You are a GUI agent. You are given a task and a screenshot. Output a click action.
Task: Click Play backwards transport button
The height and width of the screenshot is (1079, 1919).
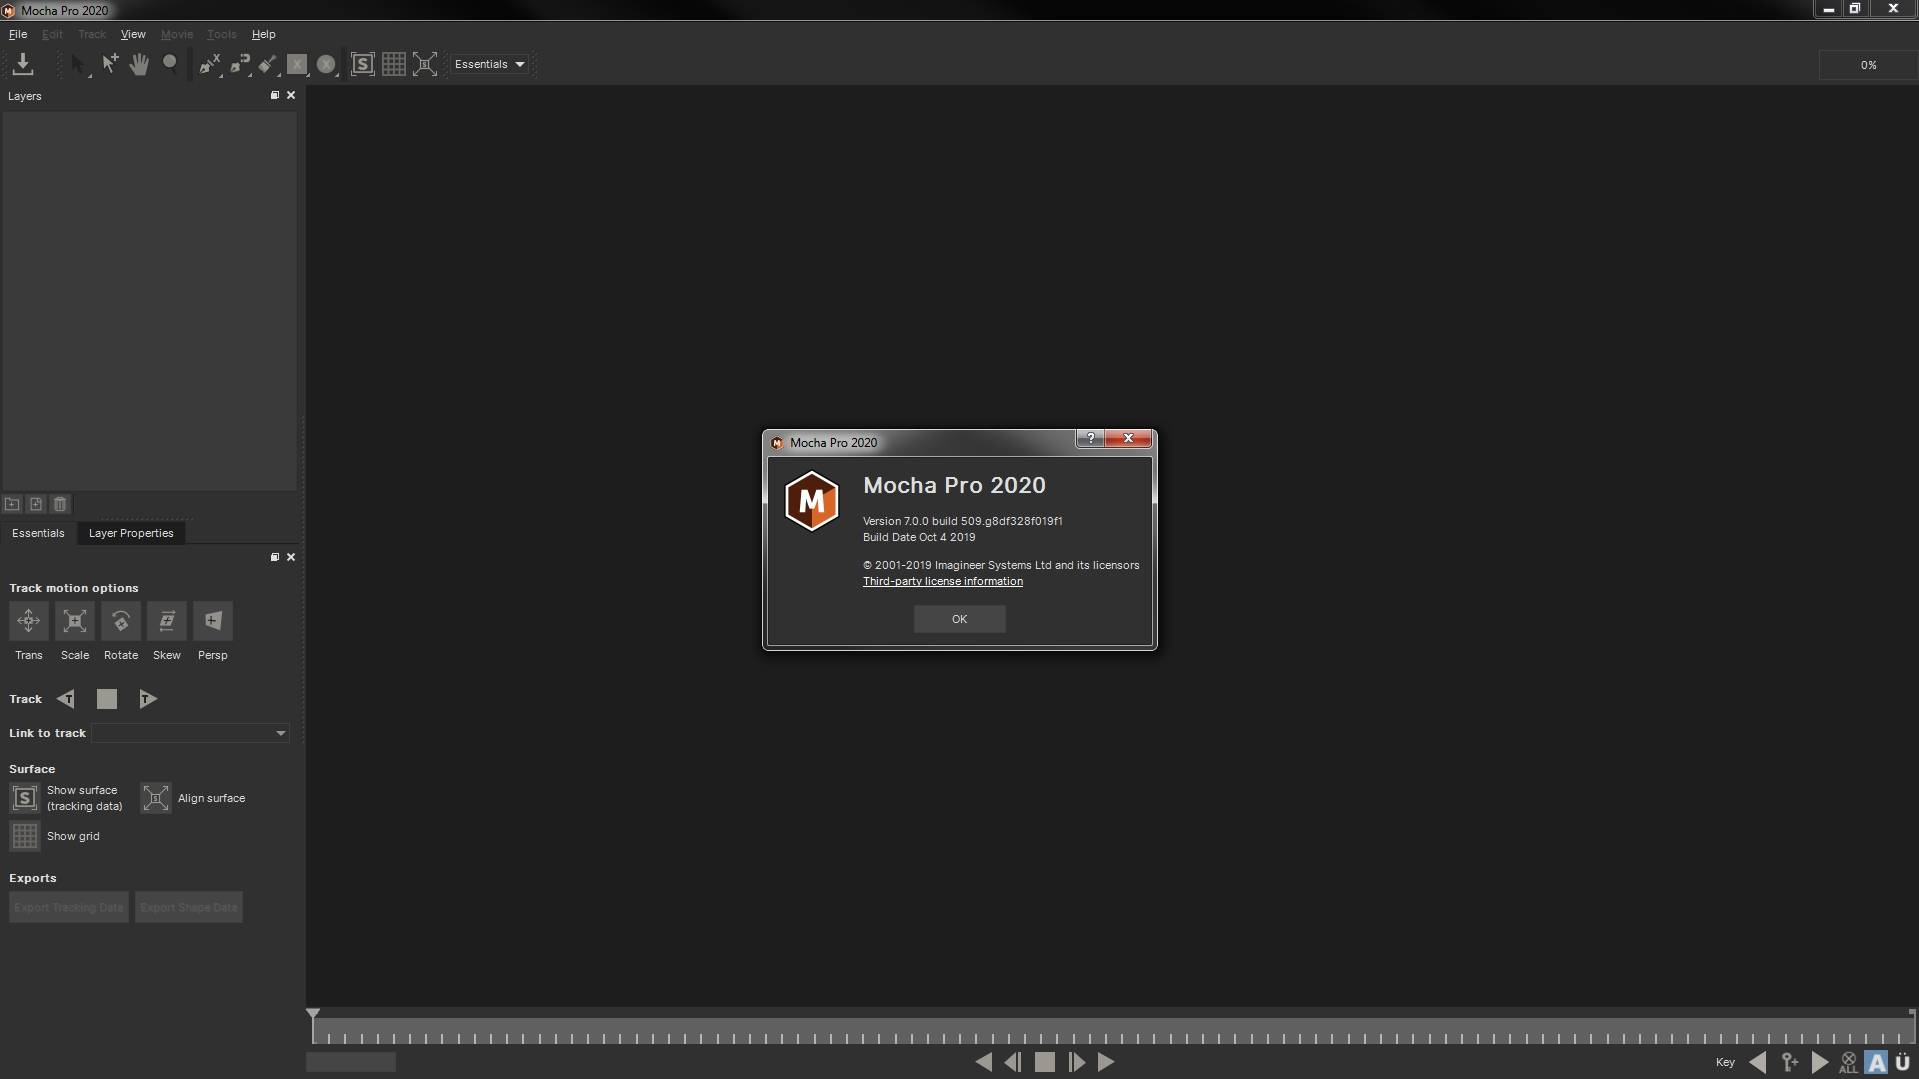(x=983, y=1062)
